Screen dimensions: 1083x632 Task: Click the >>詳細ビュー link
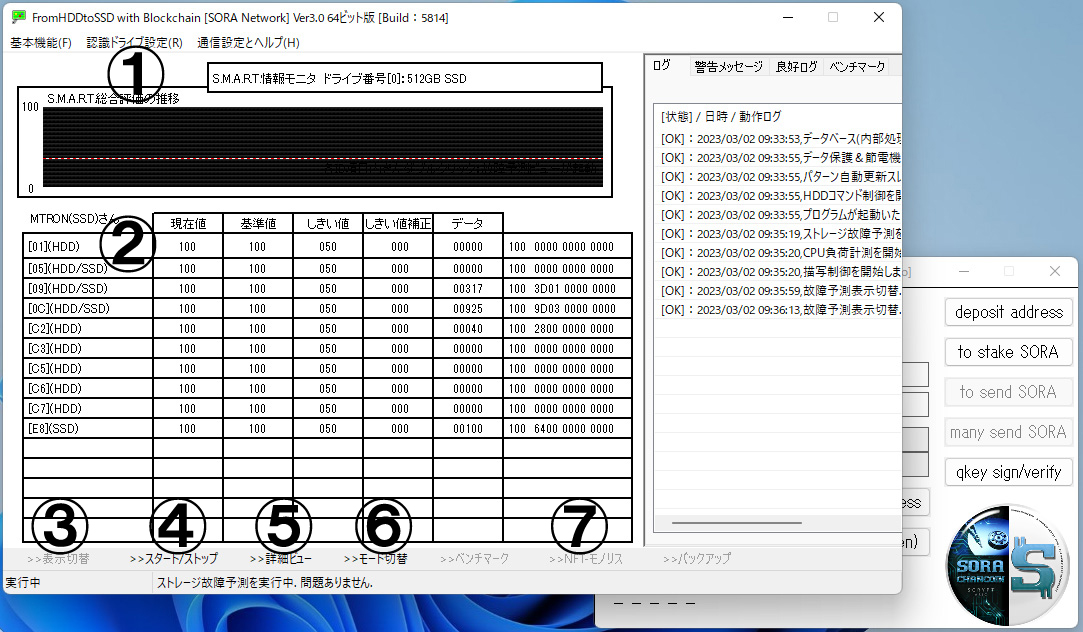pyautogui.click(x=280, y=558)
